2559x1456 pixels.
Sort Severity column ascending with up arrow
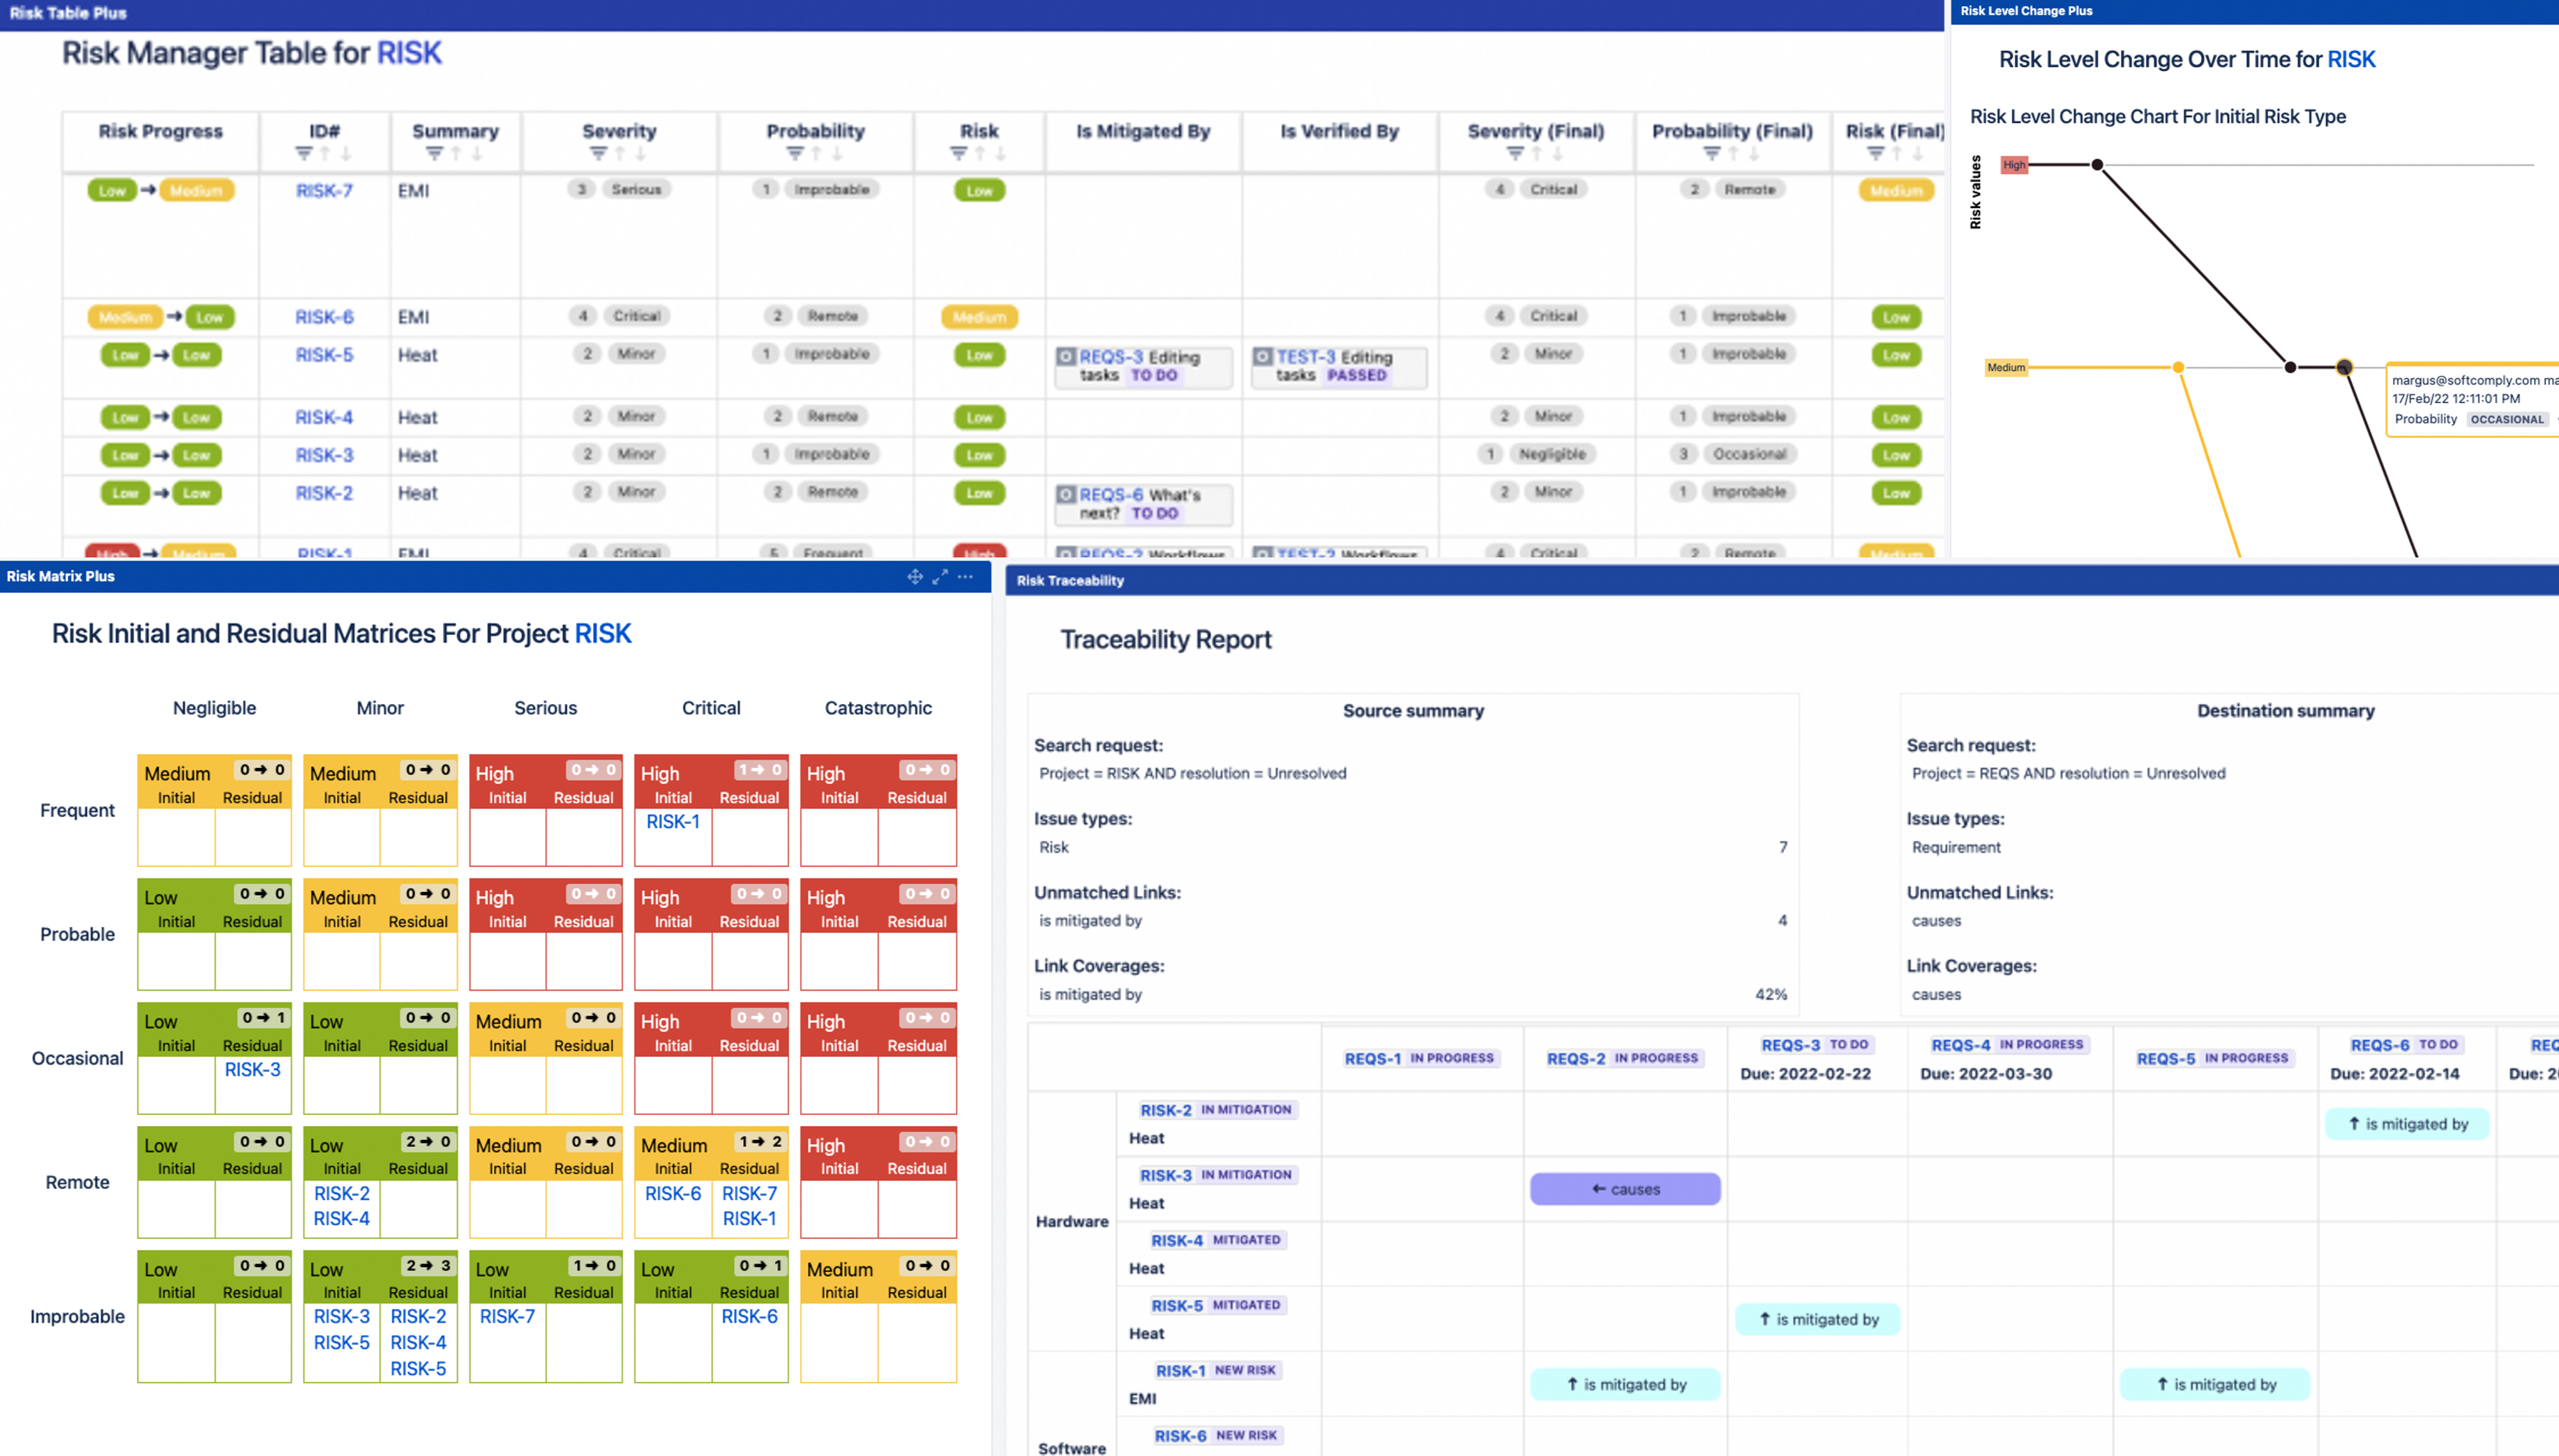coord(620,154)
